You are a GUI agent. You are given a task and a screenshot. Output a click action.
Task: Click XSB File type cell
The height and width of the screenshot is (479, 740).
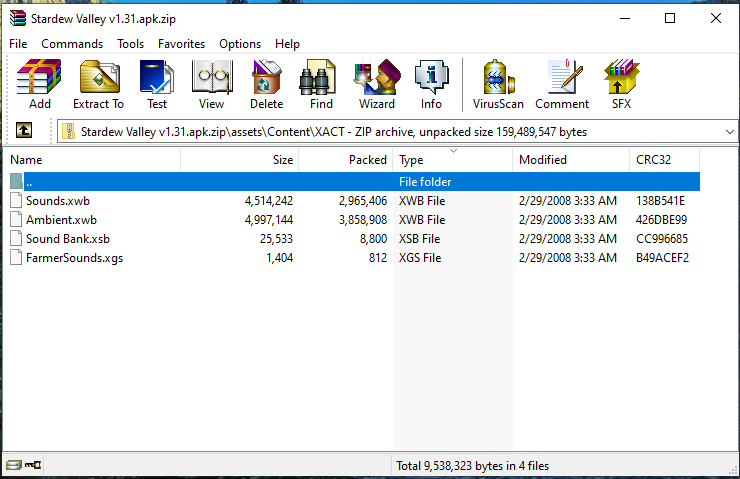(x=420, y=239)
